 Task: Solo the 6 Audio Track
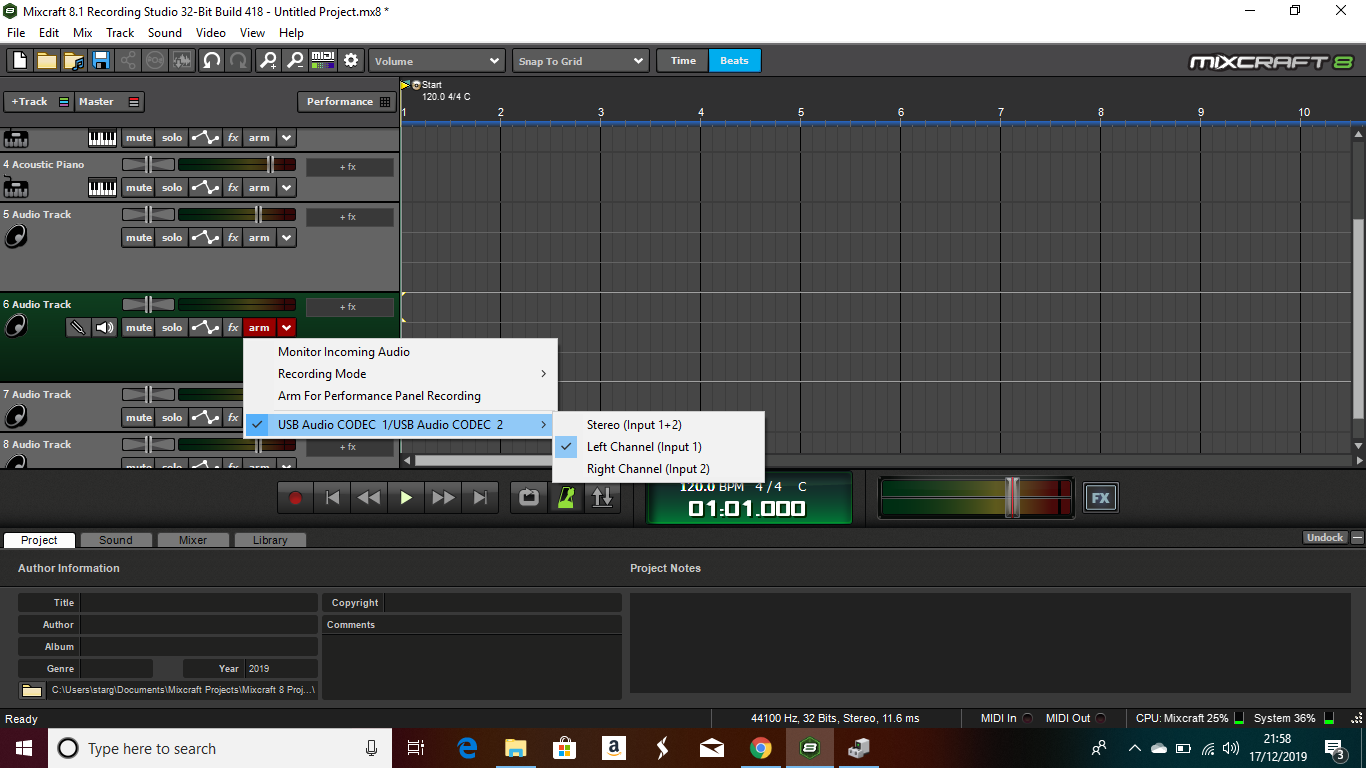tap(172, 328)
